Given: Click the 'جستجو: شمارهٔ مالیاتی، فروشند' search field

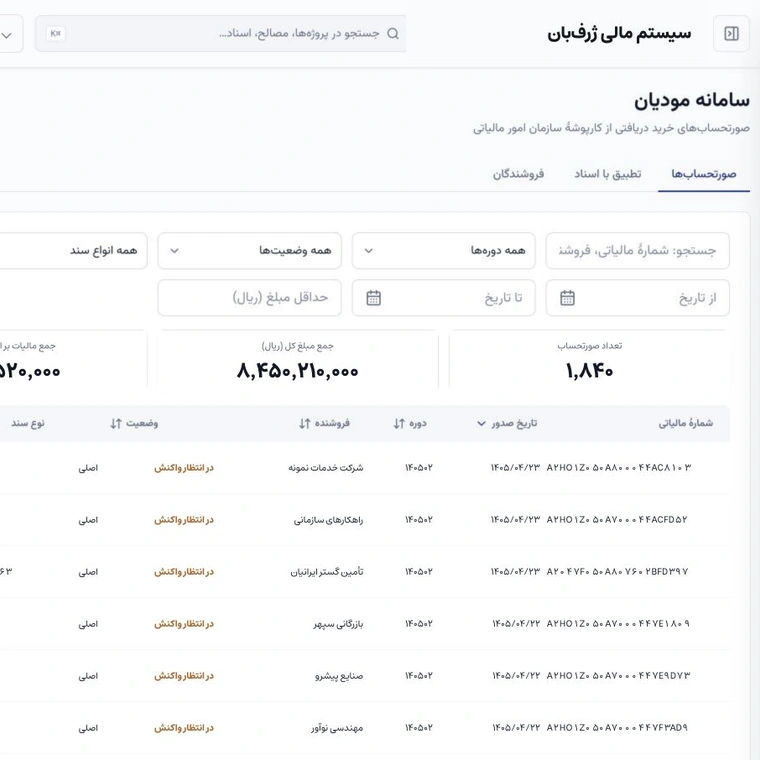Looking at the screenshot, I should click(x=637, y=251).
